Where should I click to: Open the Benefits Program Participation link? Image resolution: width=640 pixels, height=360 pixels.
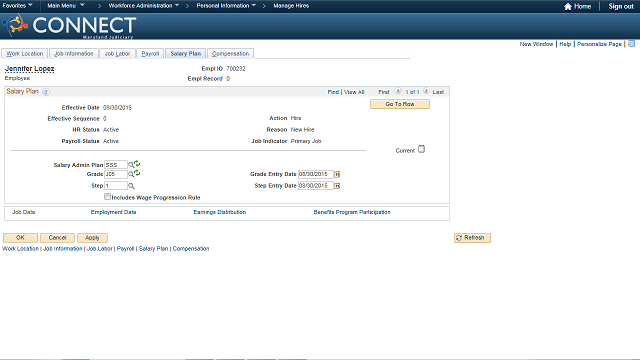click(x=352, y=212)
